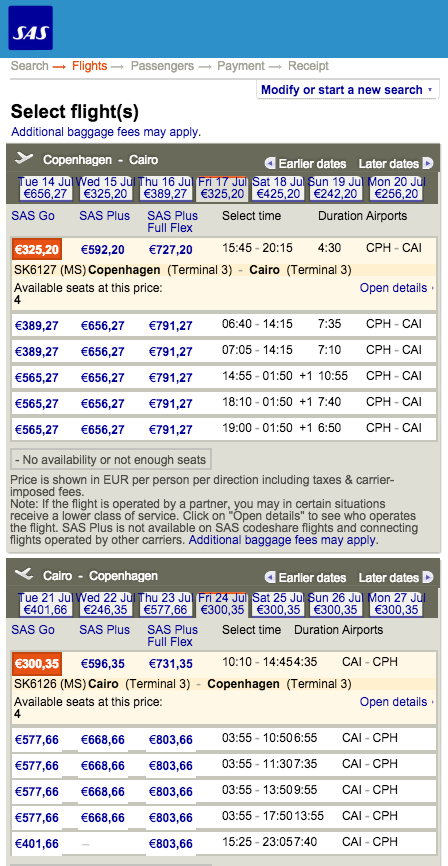Screen dimensions: 448x866
Task: Select €389,27 SAS Go for 06:40 departure
Action: 36,326
